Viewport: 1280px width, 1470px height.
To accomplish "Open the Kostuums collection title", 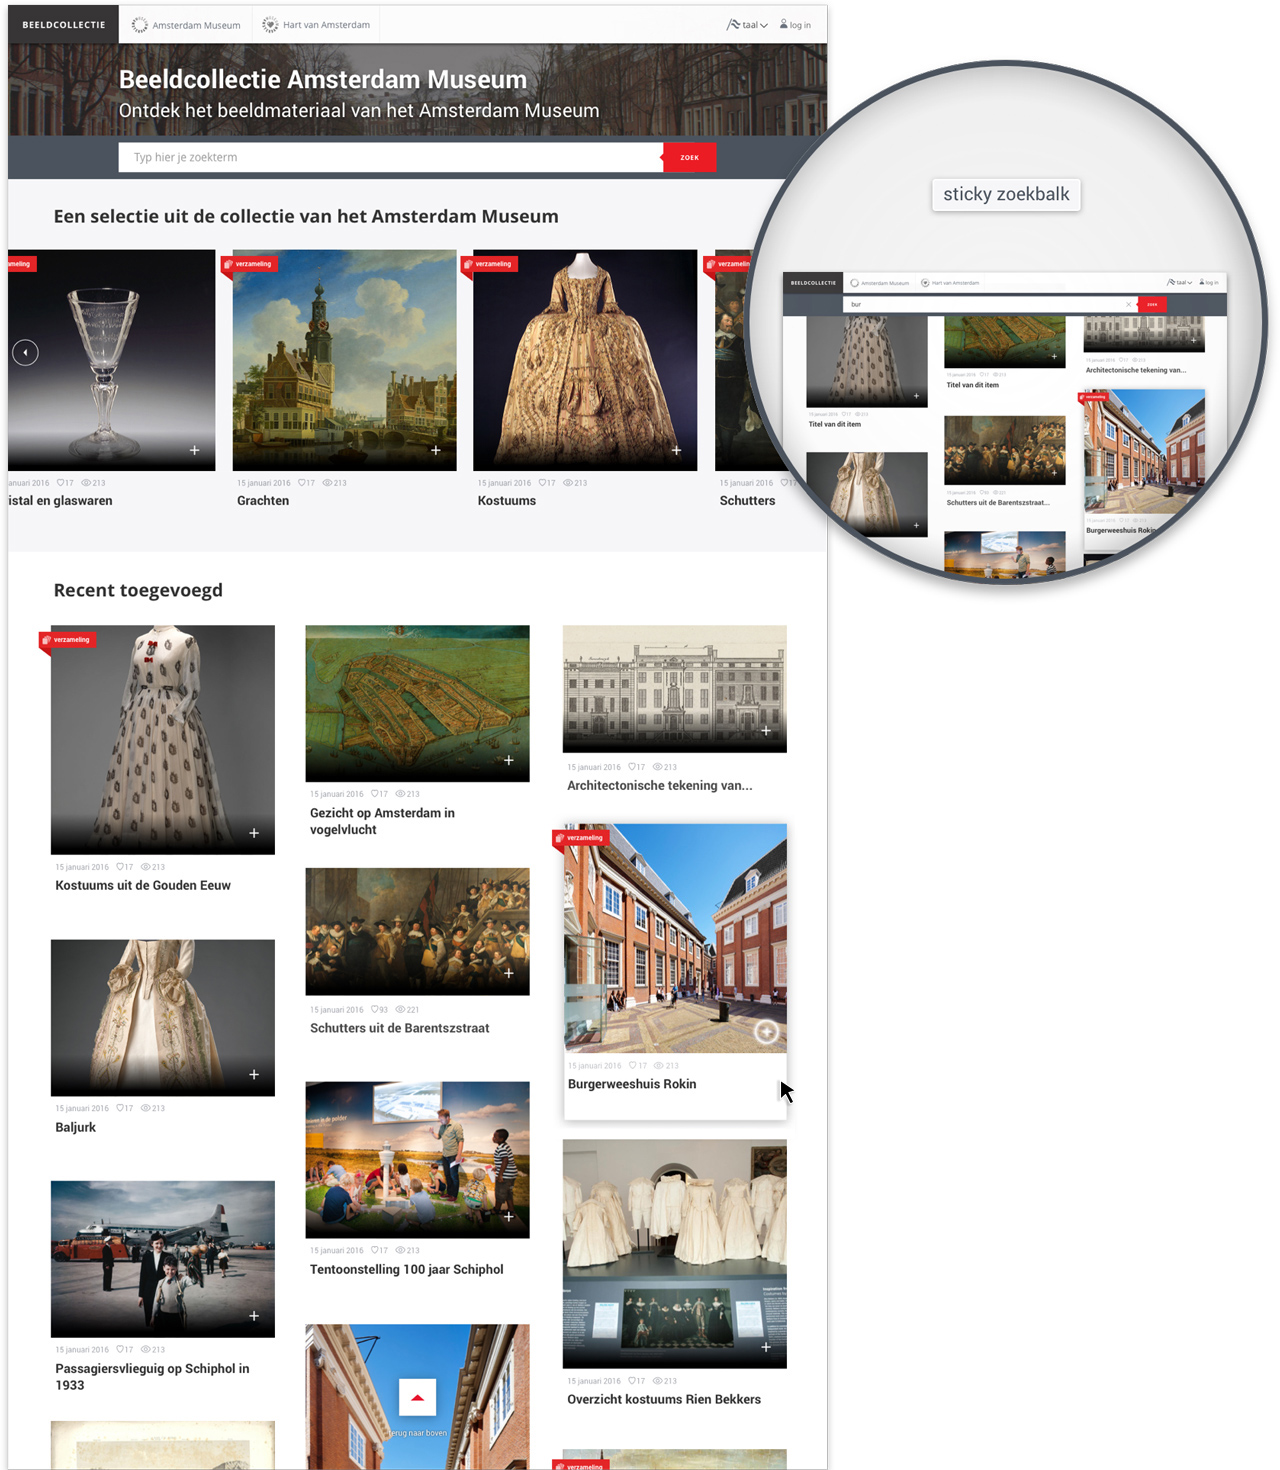I will pyautogui.click(x=507, y=501).
